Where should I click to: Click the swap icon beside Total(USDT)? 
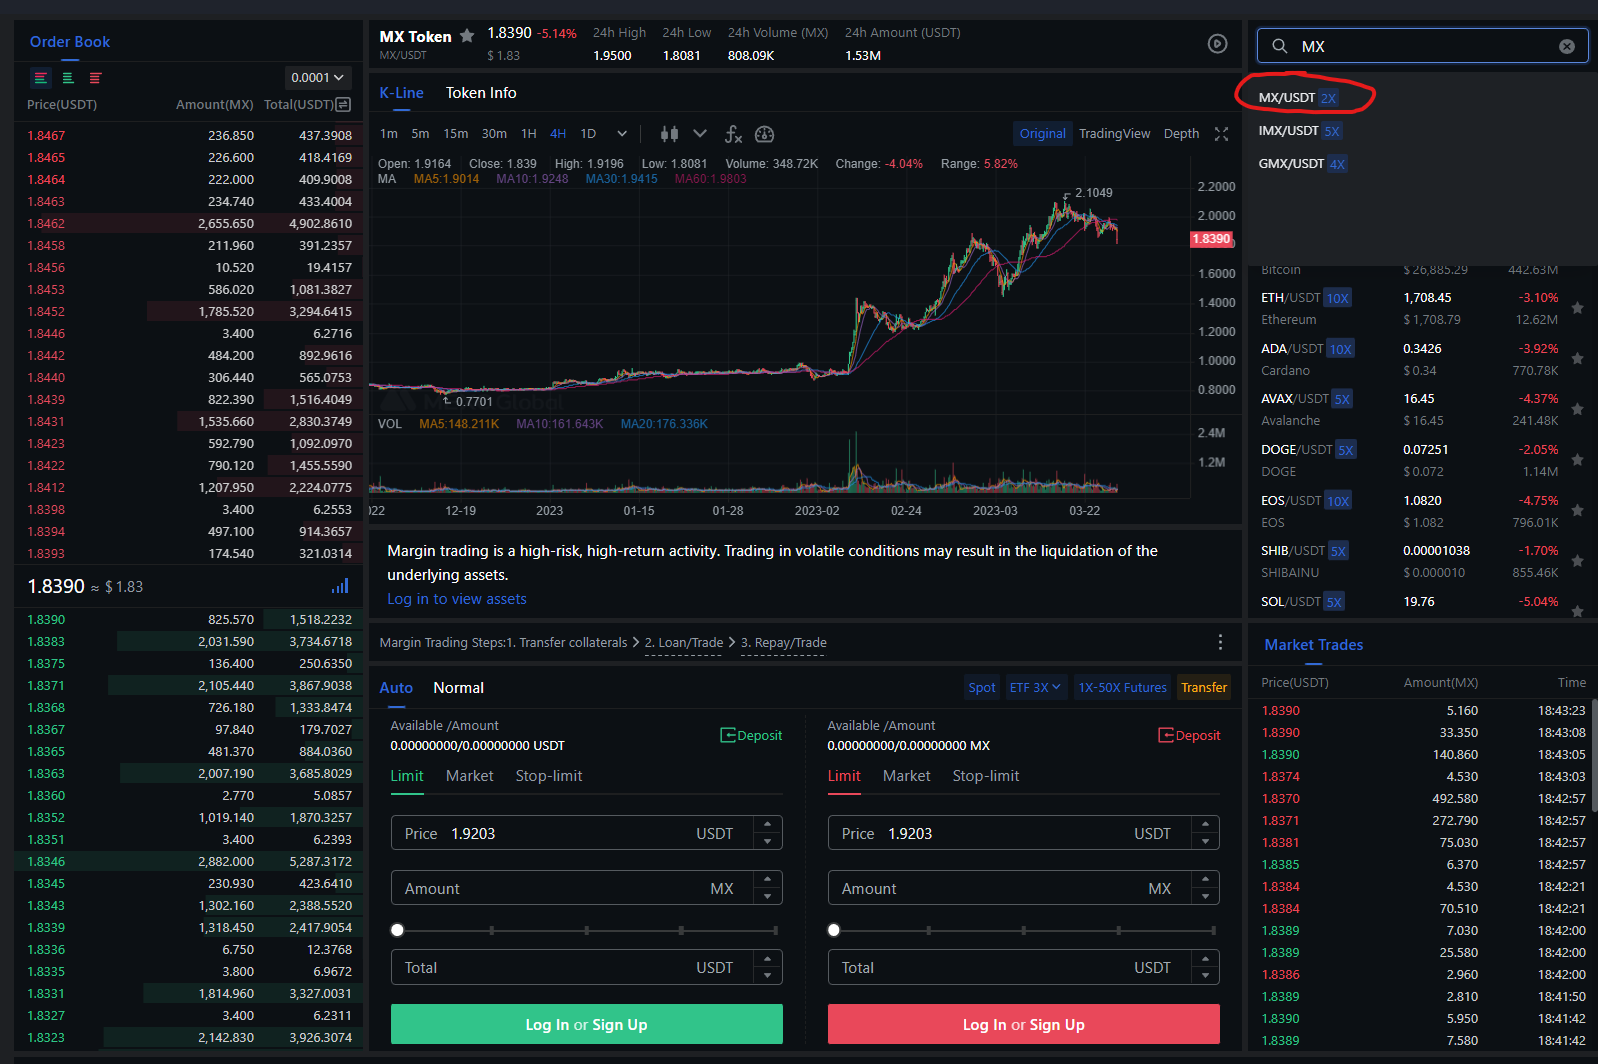[343, 104]
